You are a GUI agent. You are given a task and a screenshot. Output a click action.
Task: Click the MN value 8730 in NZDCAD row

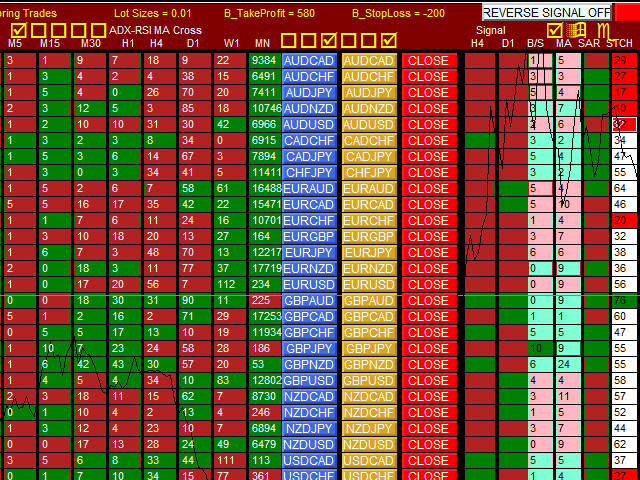(264, 396)
